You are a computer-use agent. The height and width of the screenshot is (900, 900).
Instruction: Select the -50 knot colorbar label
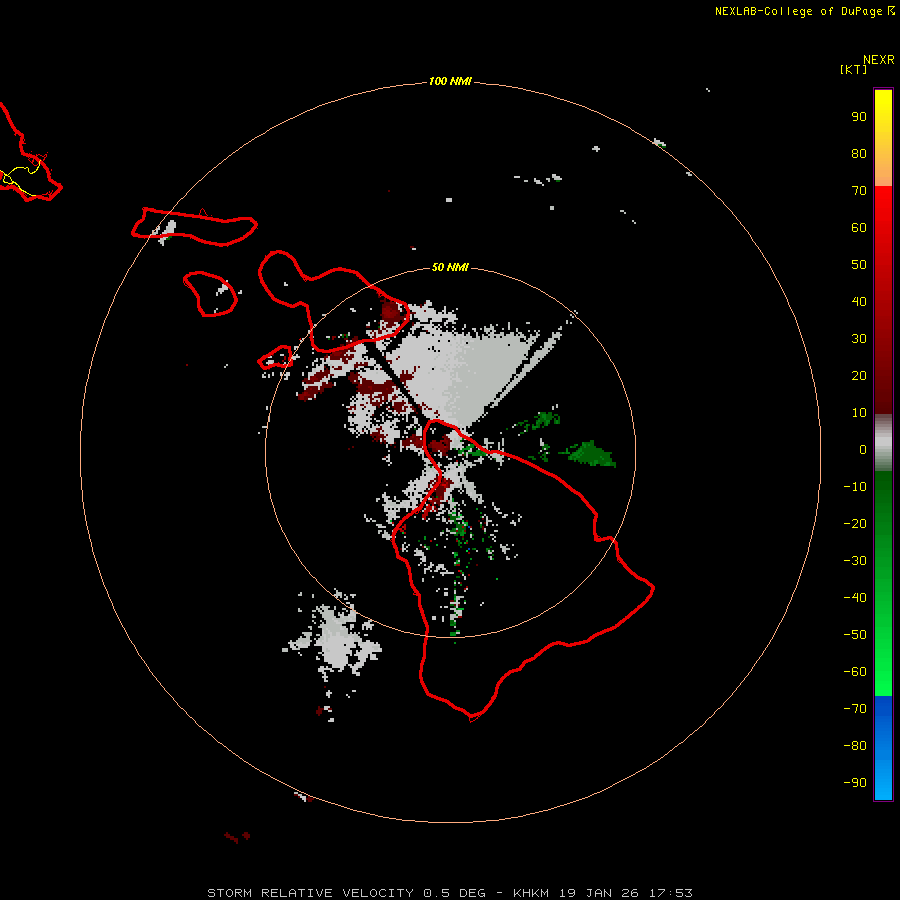point(855,635)
